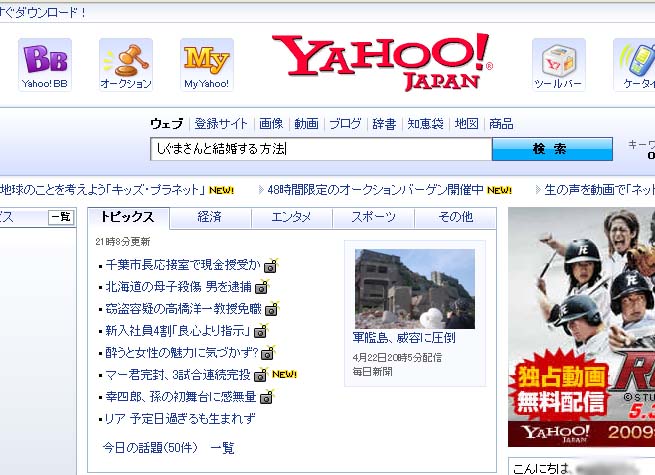655x475 pixels.
Task: Select the 商品 search tab
Action: click(501, 124)
